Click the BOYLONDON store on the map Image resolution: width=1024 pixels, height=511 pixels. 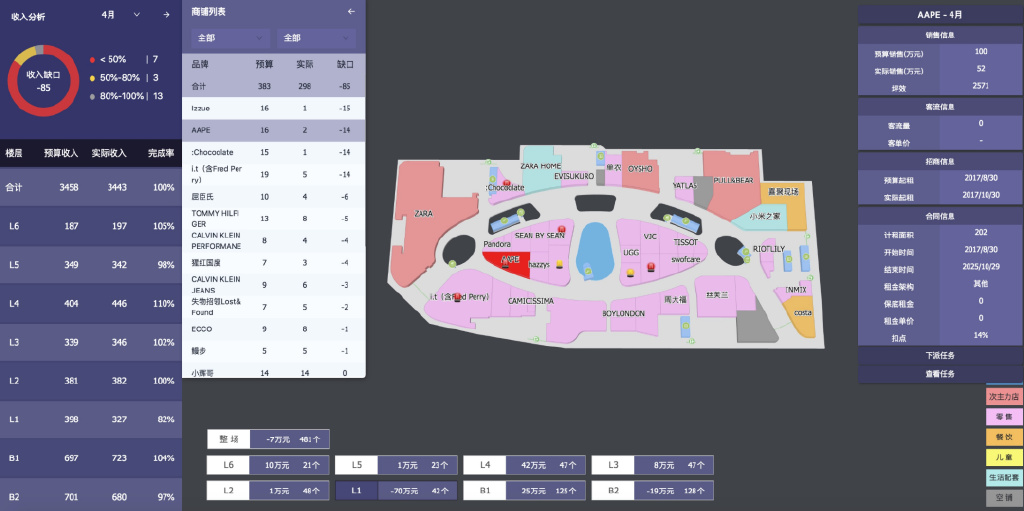[x=623, y=314]
